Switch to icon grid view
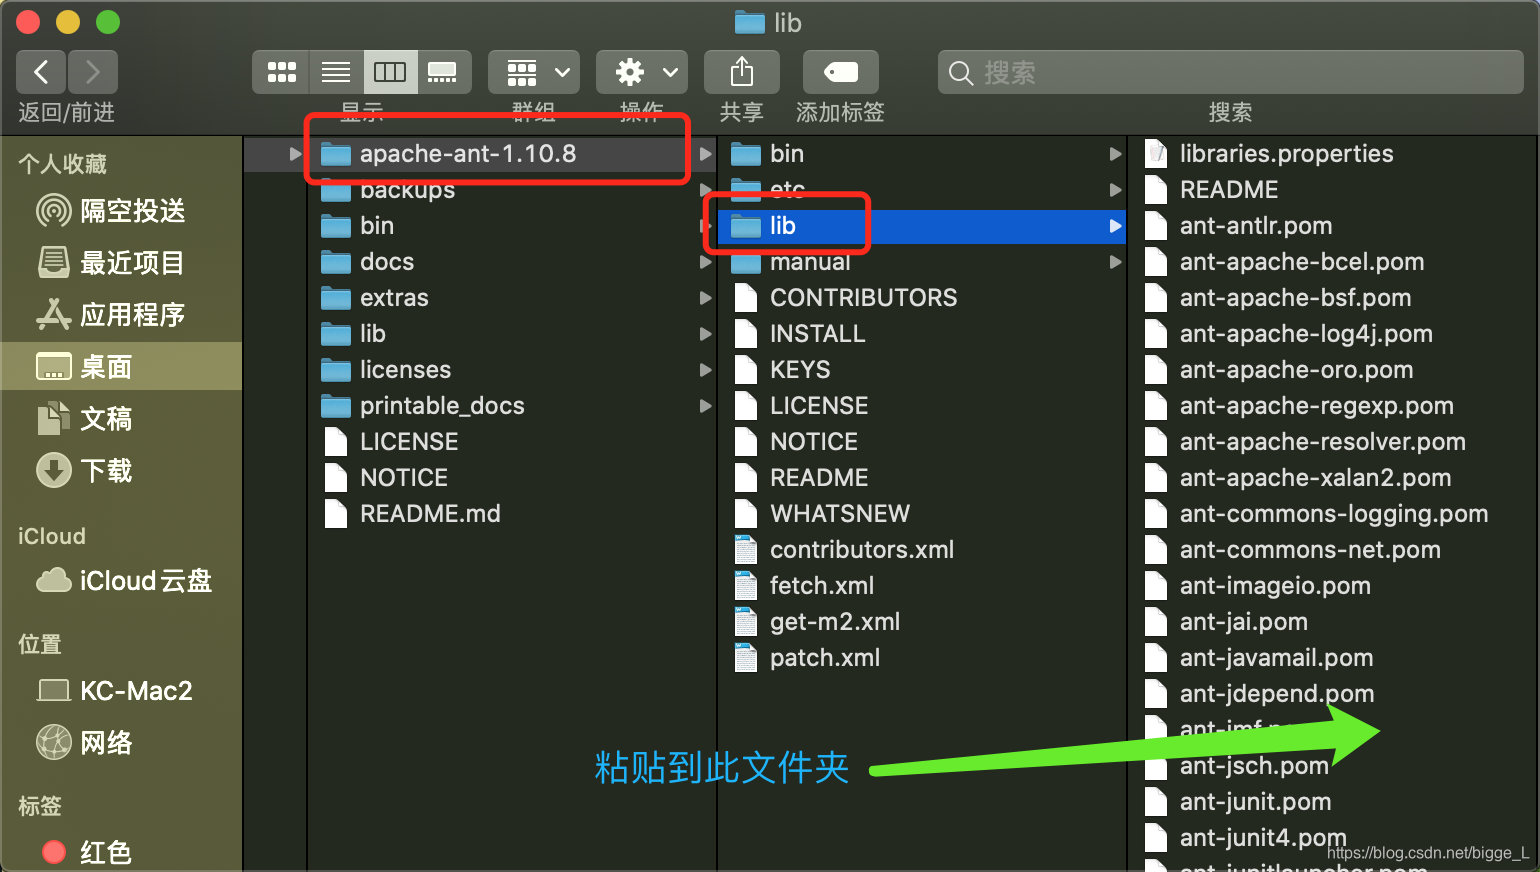 [x=281, y=72]
